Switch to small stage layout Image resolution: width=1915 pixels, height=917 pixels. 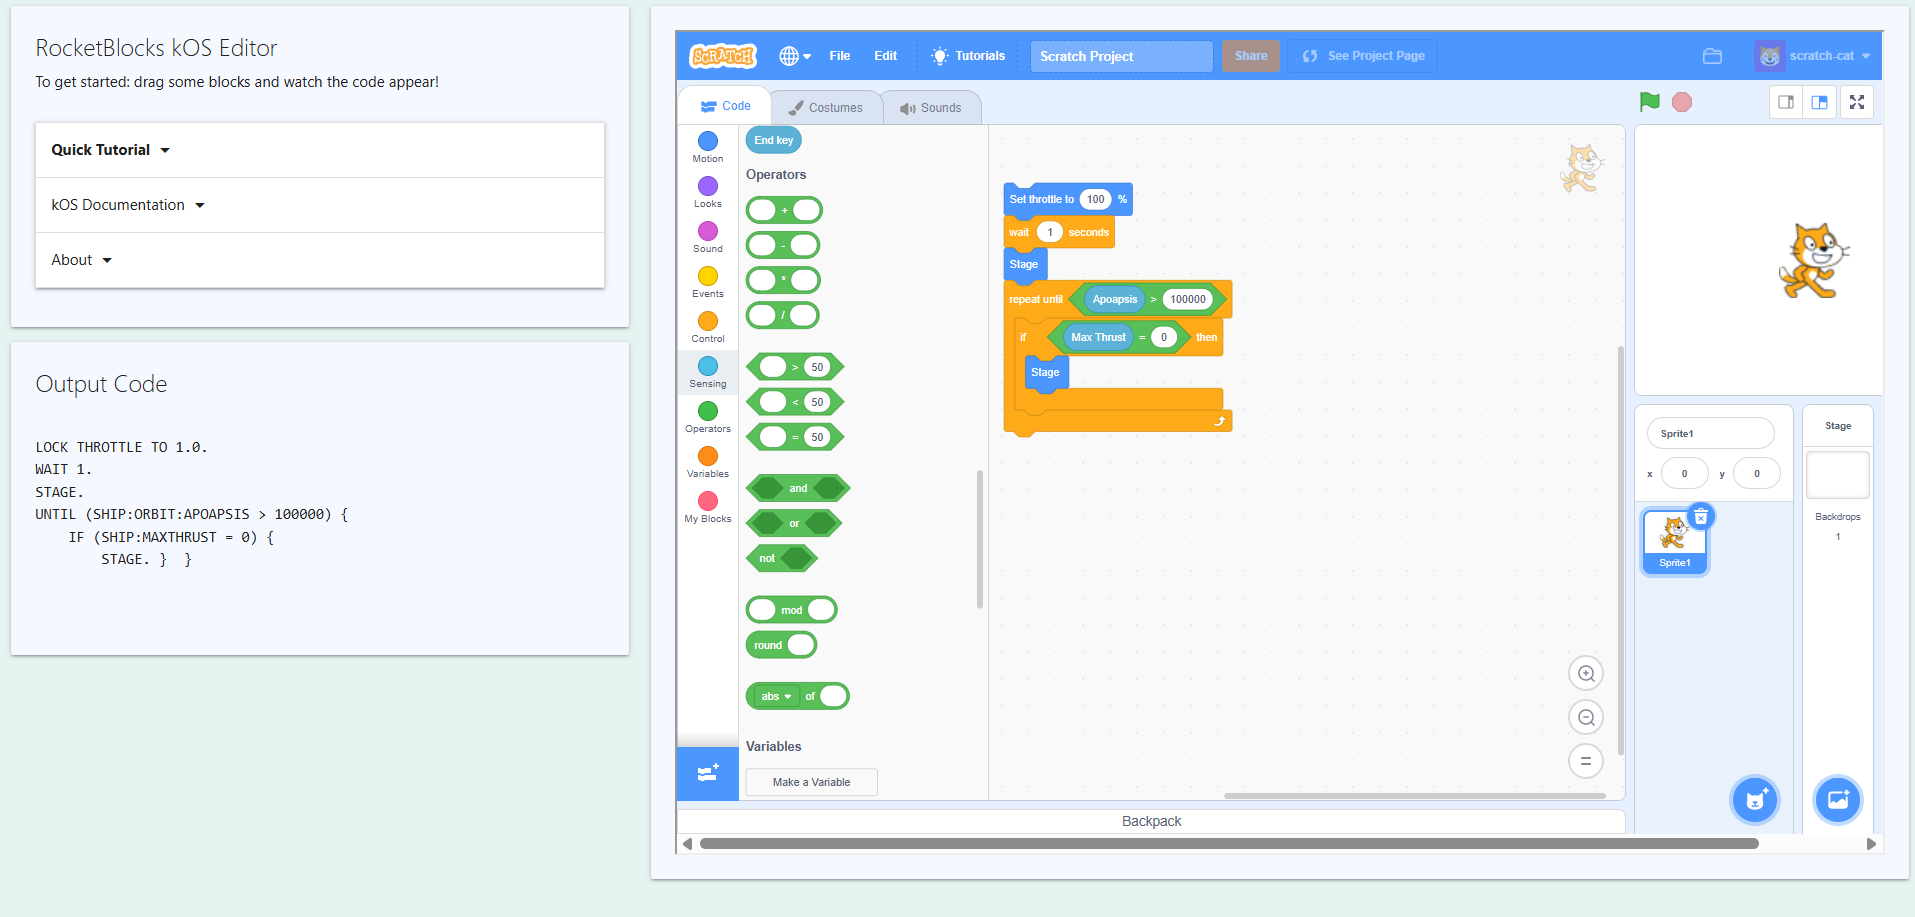tap(1785, 102)
